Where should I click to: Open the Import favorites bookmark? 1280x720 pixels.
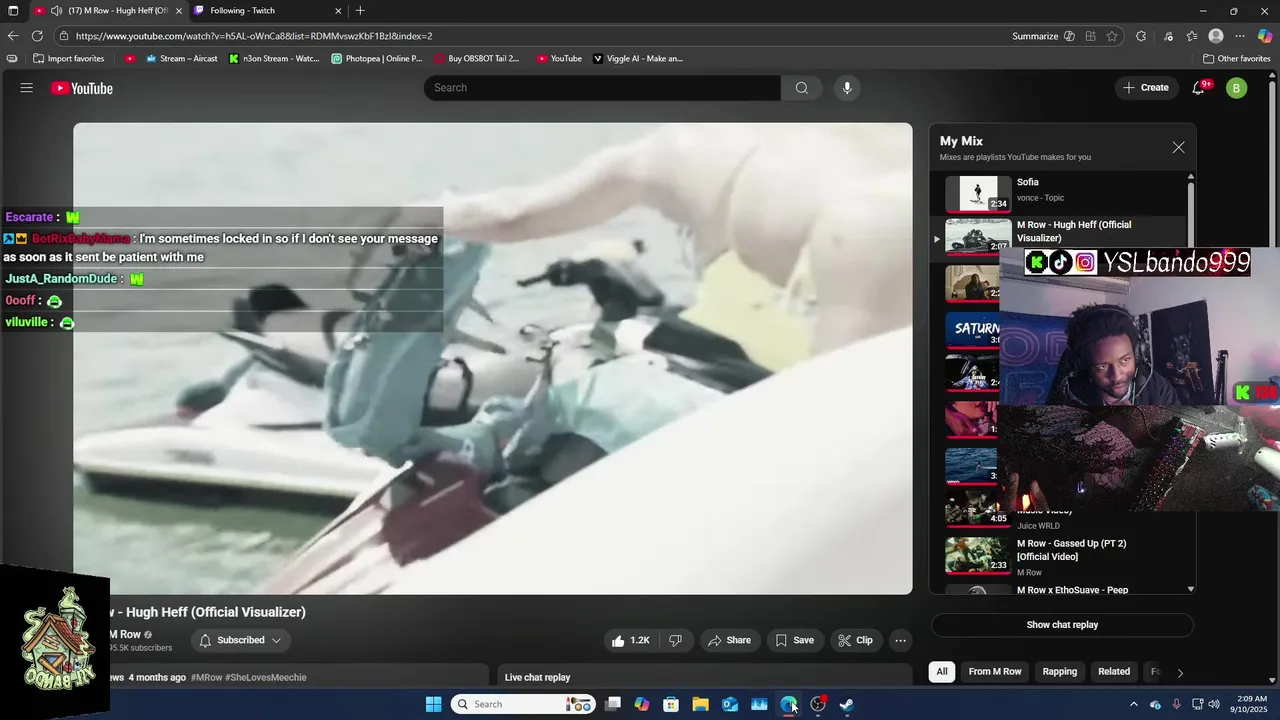(68, 59)
